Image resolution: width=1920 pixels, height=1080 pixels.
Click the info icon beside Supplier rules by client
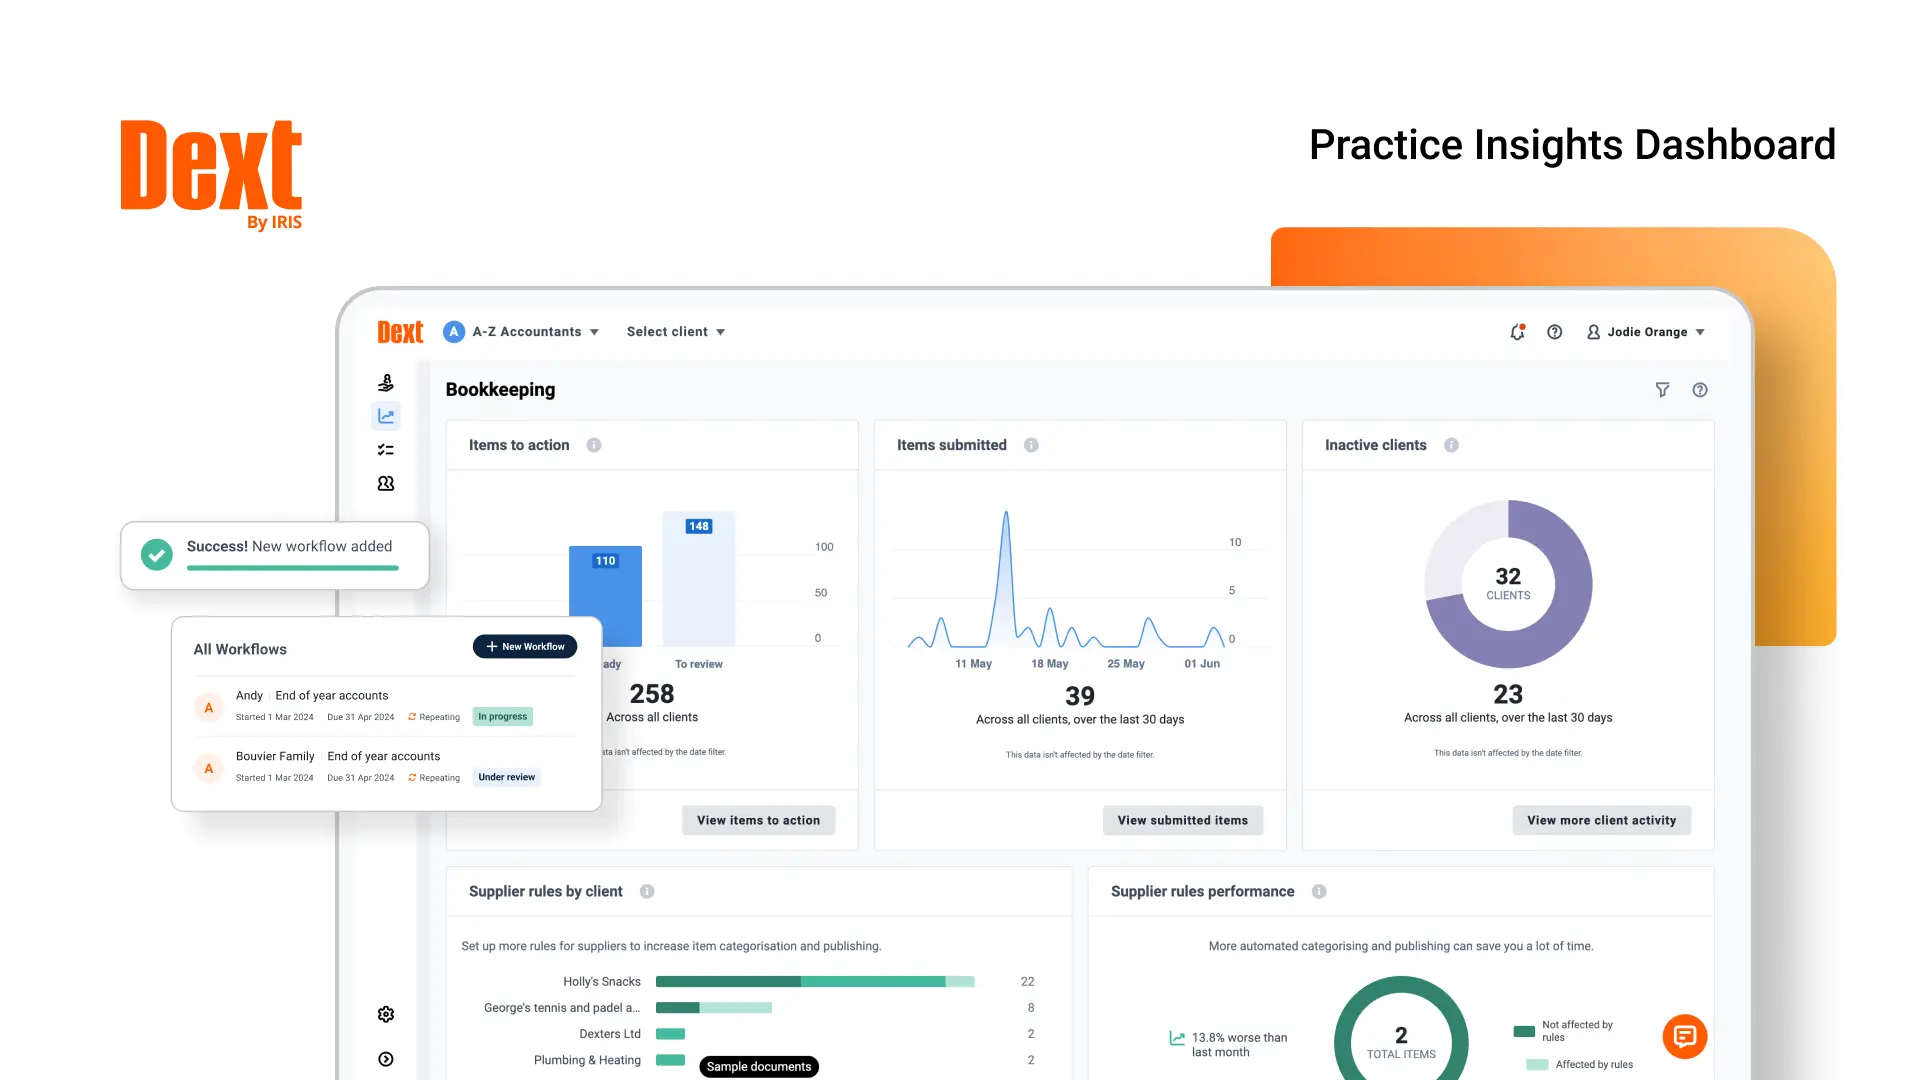[647, 891]
